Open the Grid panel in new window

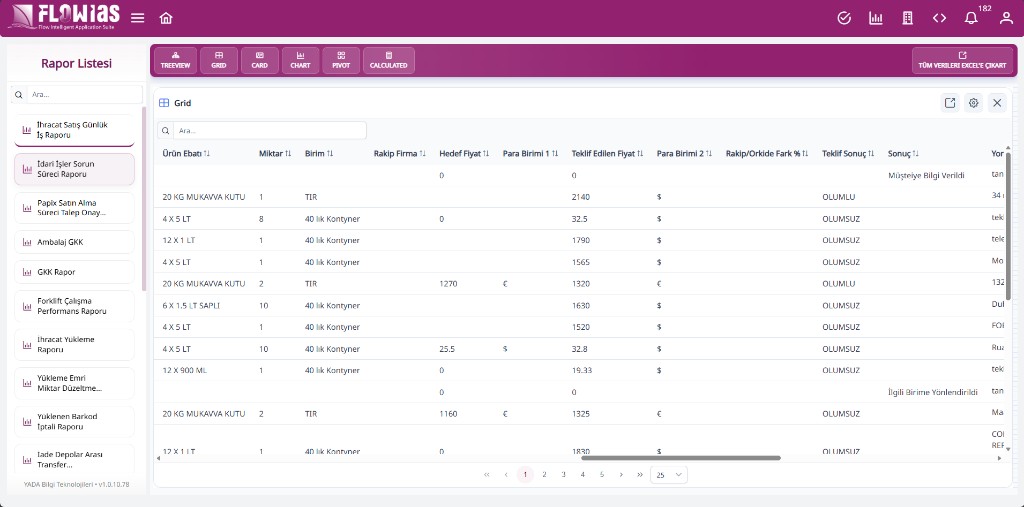click(950, 103)
